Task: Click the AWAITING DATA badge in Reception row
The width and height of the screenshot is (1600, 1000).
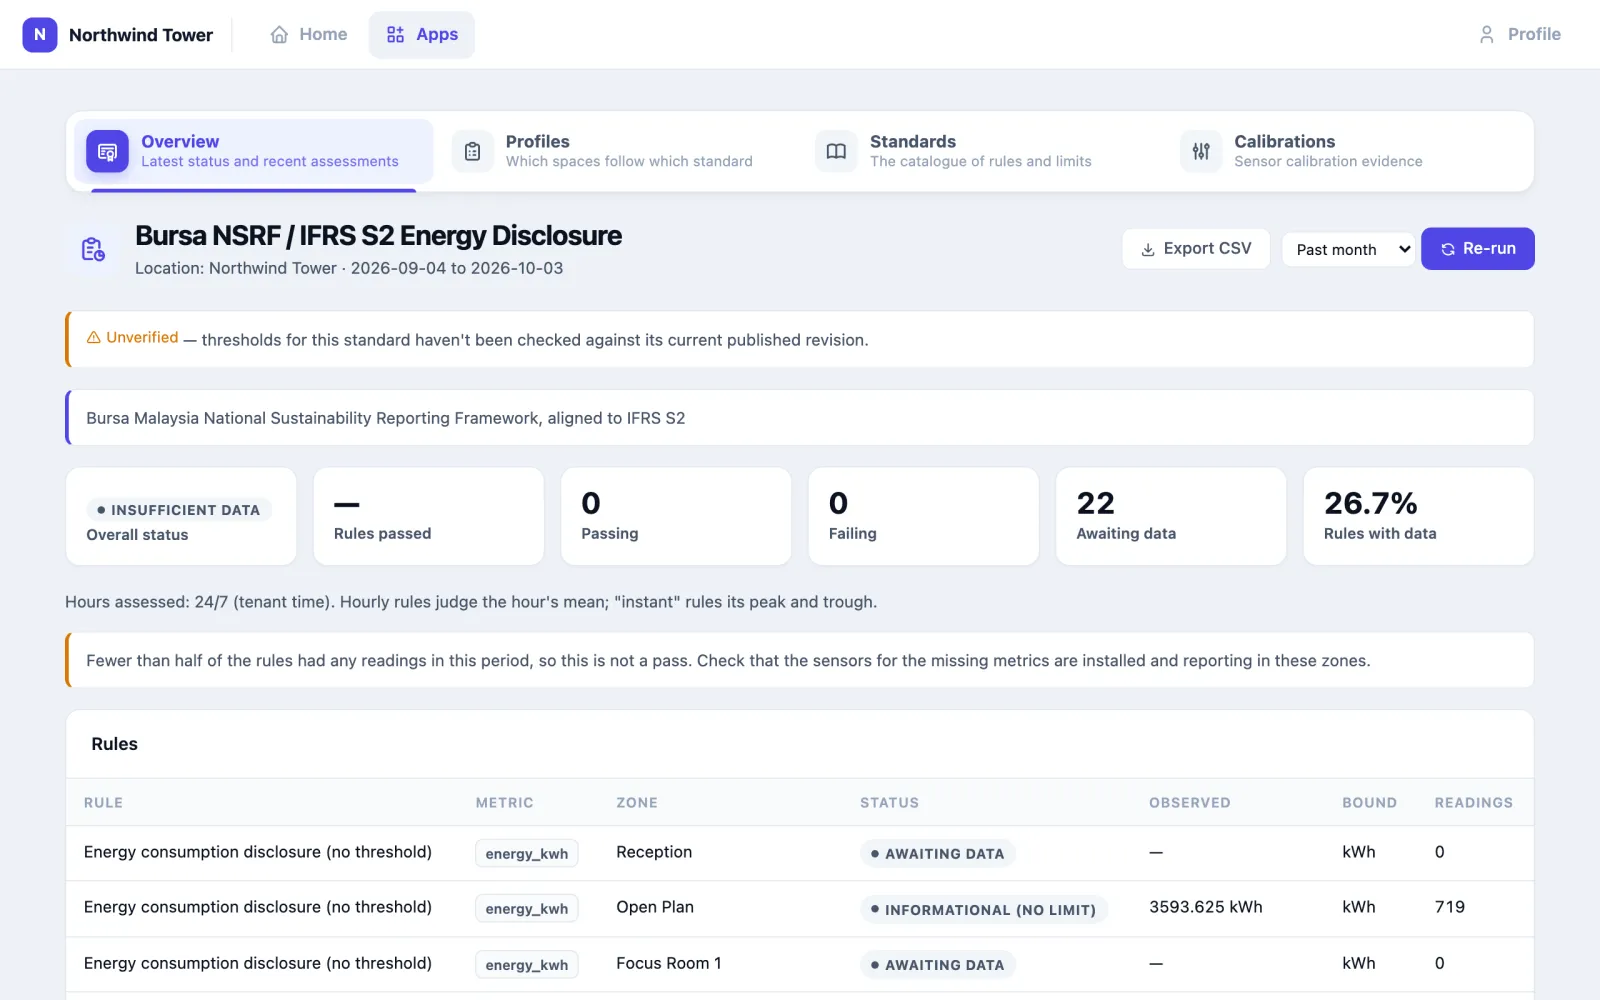Action: point(938,853)
